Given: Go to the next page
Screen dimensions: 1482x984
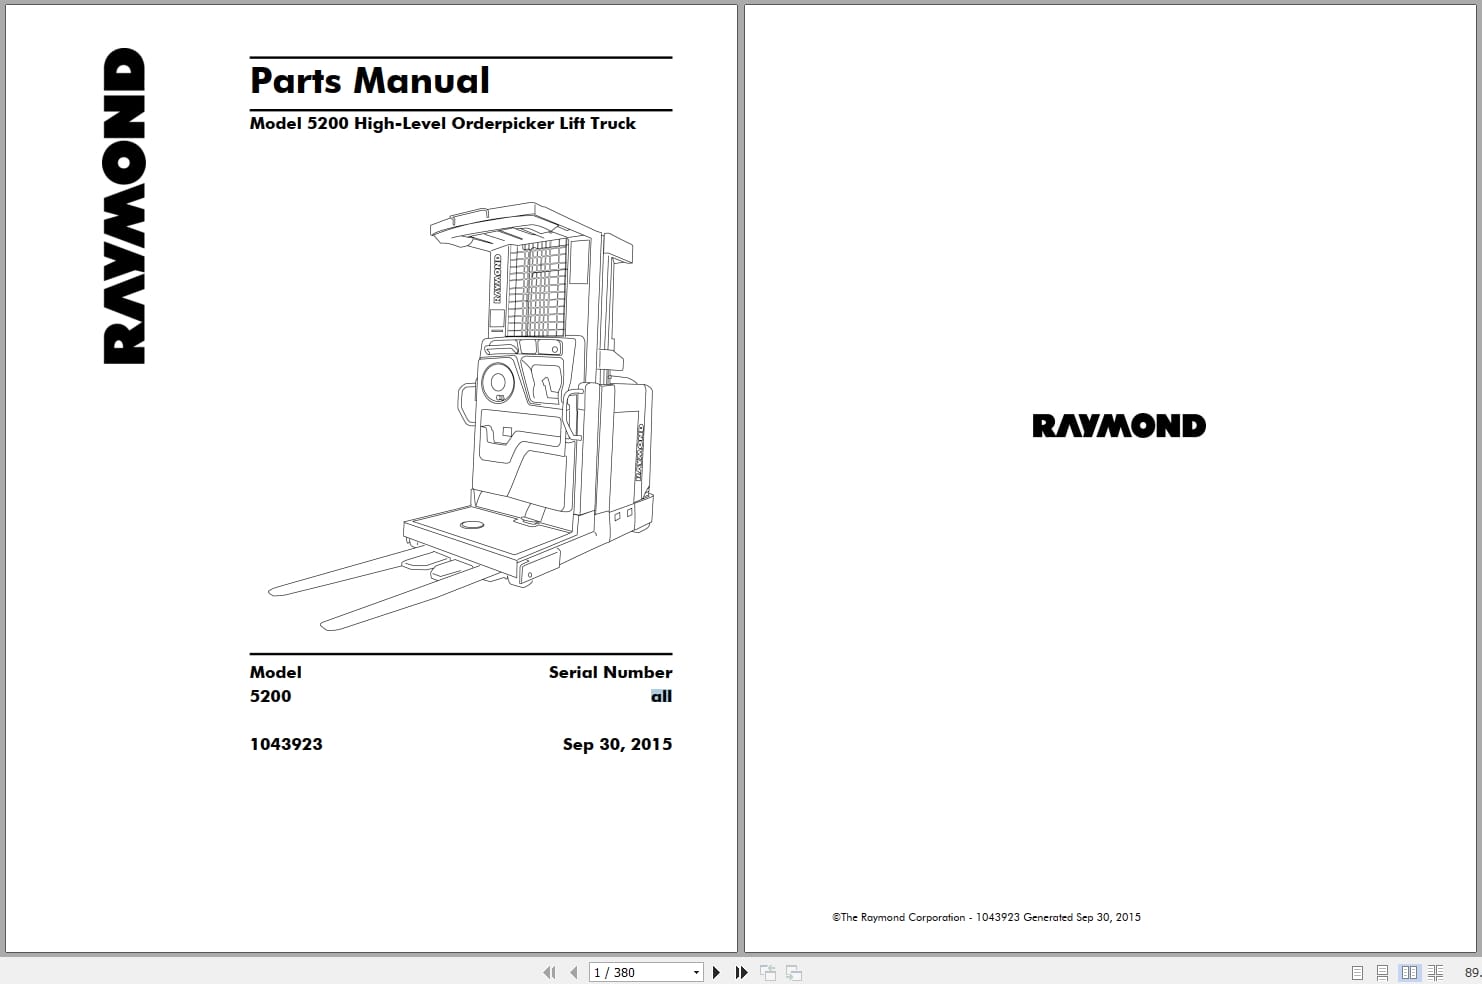Looking at the screenshot, I should (x=716, y=972).
